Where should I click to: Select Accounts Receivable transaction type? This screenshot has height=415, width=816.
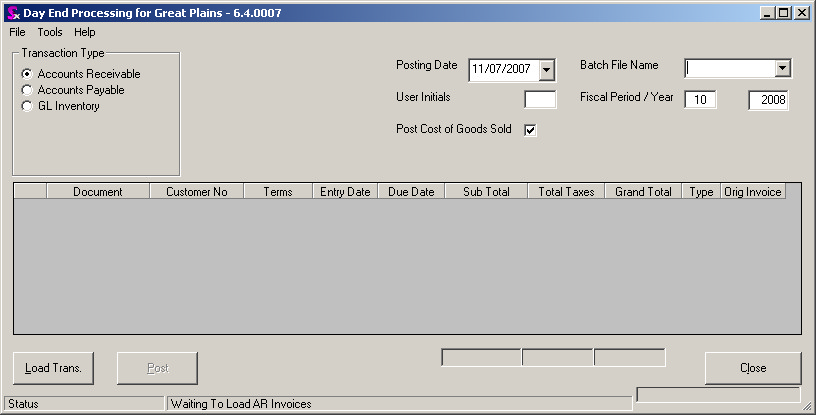(x=27, y=74)
